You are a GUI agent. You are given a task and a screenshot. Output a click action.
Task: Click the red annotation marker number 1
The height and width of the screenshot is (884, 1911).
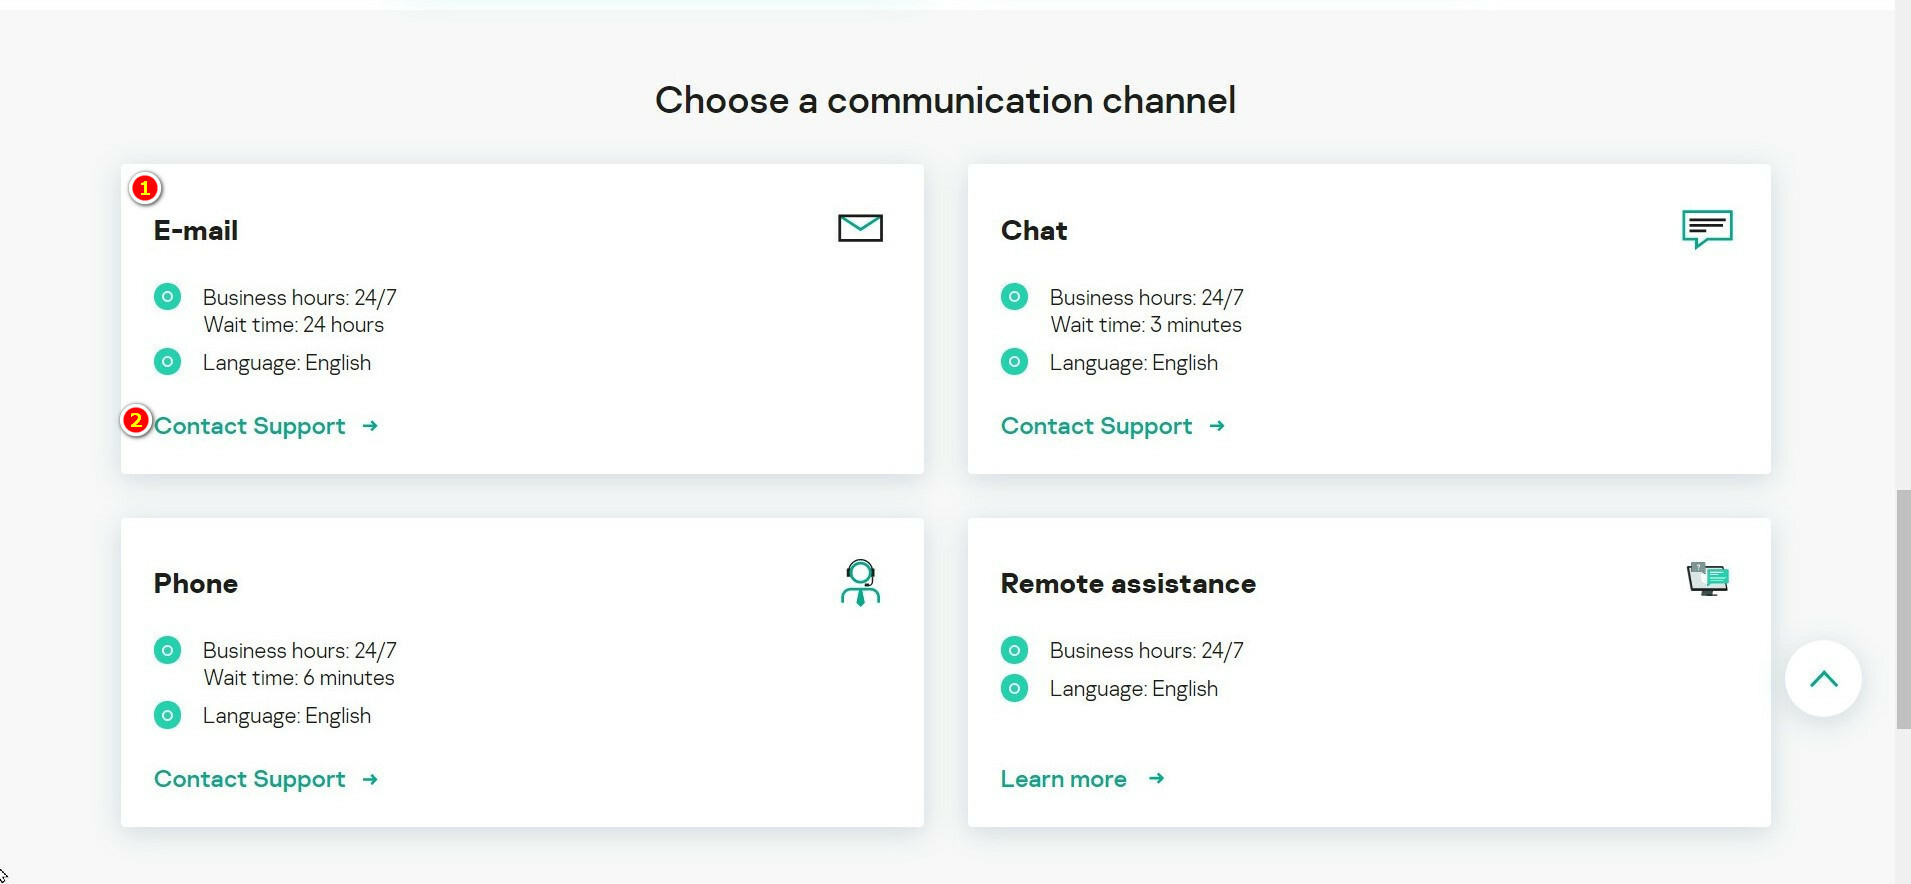[145, 188]
